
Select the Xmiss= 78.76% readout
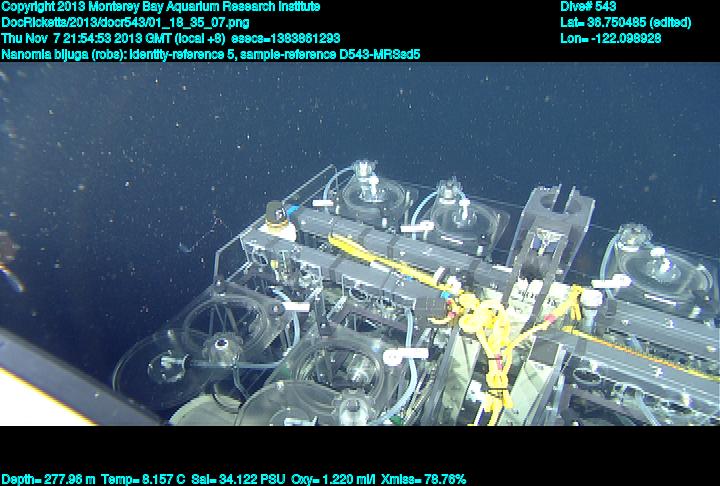(424, 479)
